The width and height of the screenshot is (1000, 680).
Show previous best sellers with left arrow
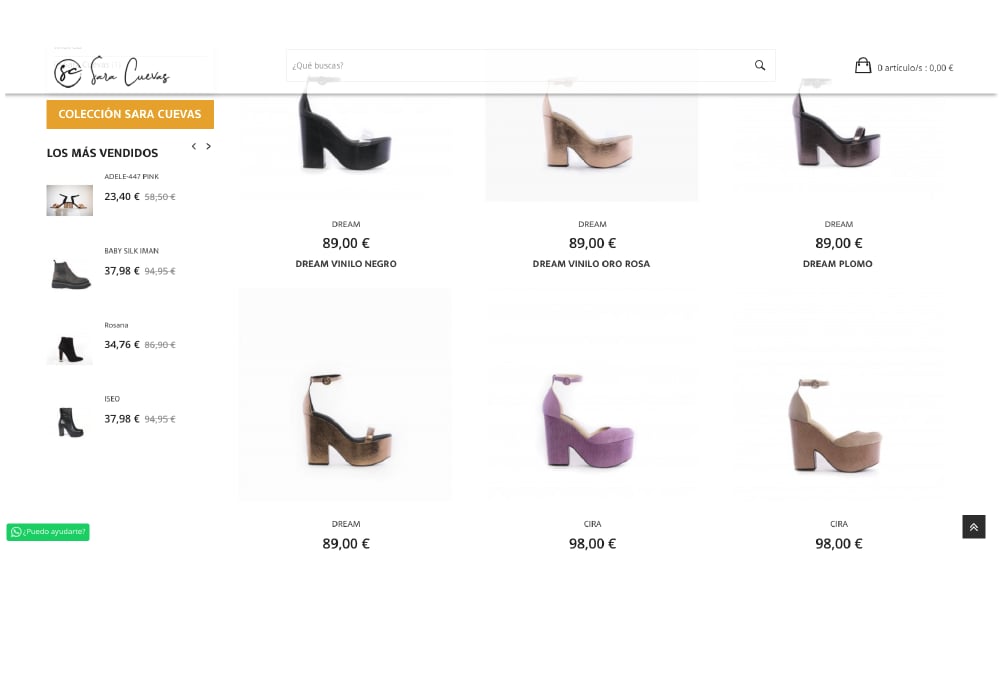coord(194,147)
